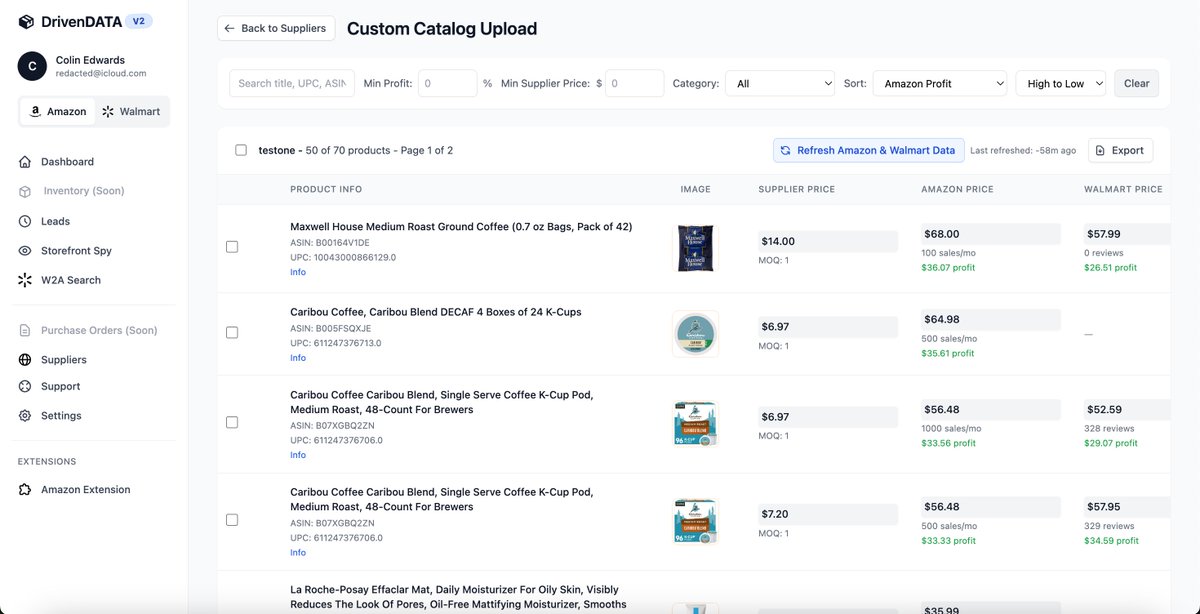Select the Amazon marketplace tab
Screen dimensions: 1200x614
(x=57, y=111)
